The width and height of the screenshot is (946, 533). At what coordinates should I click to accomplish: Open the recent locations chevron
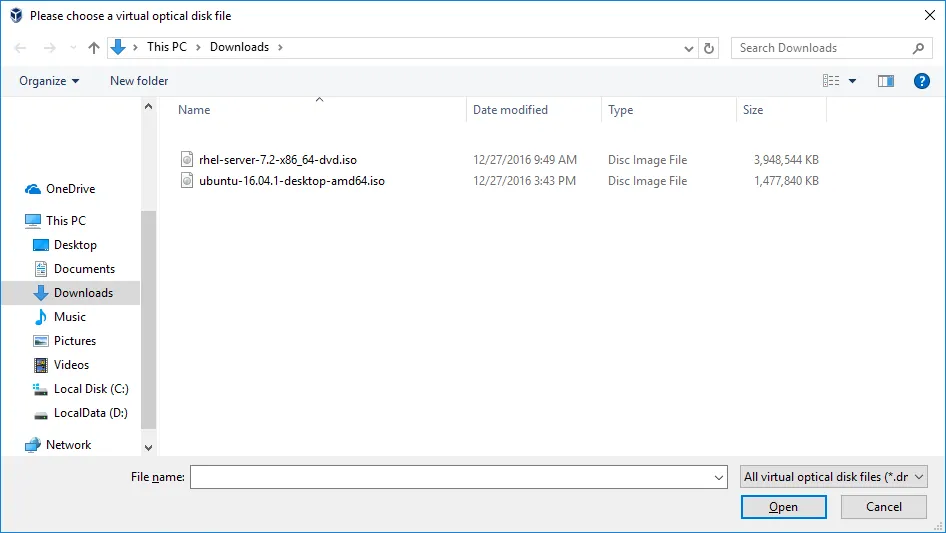[73, 48]
